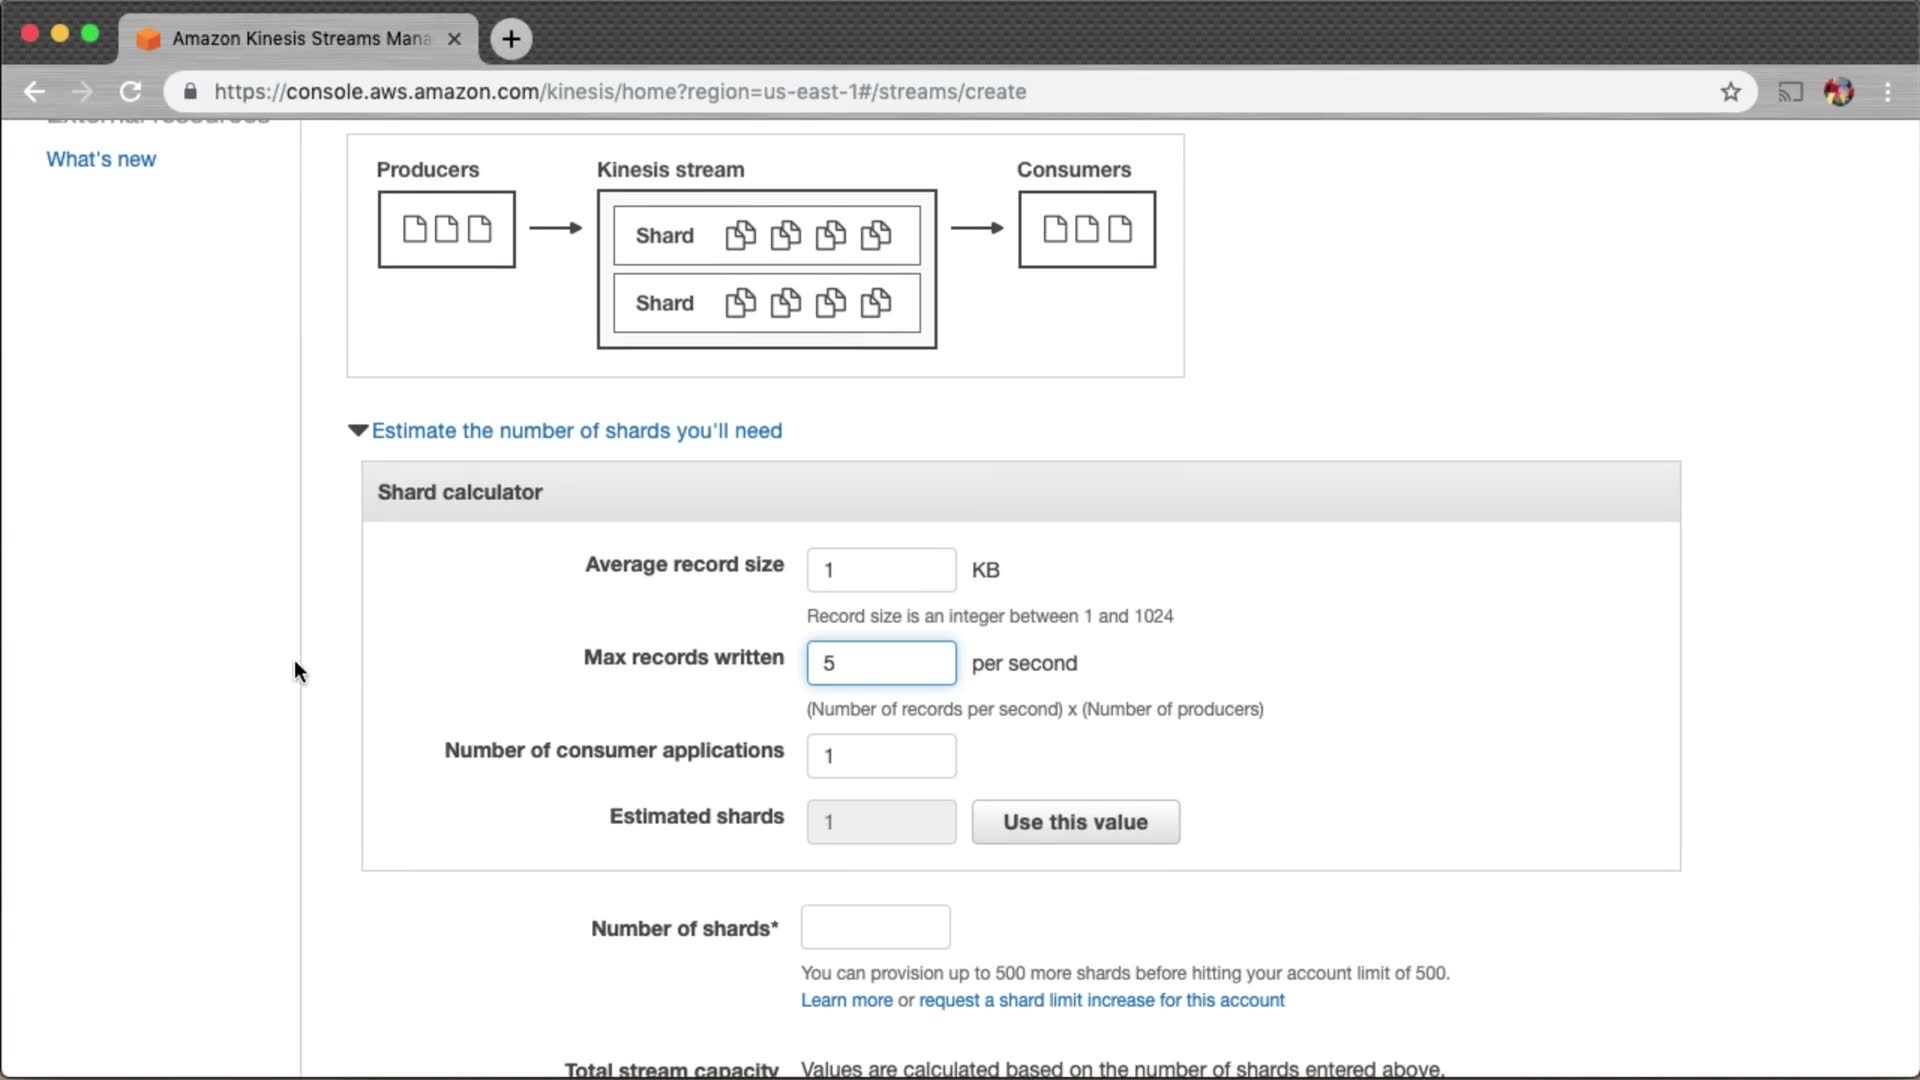Close the Amazon Kinesis Streams tab

pos(454,39)
